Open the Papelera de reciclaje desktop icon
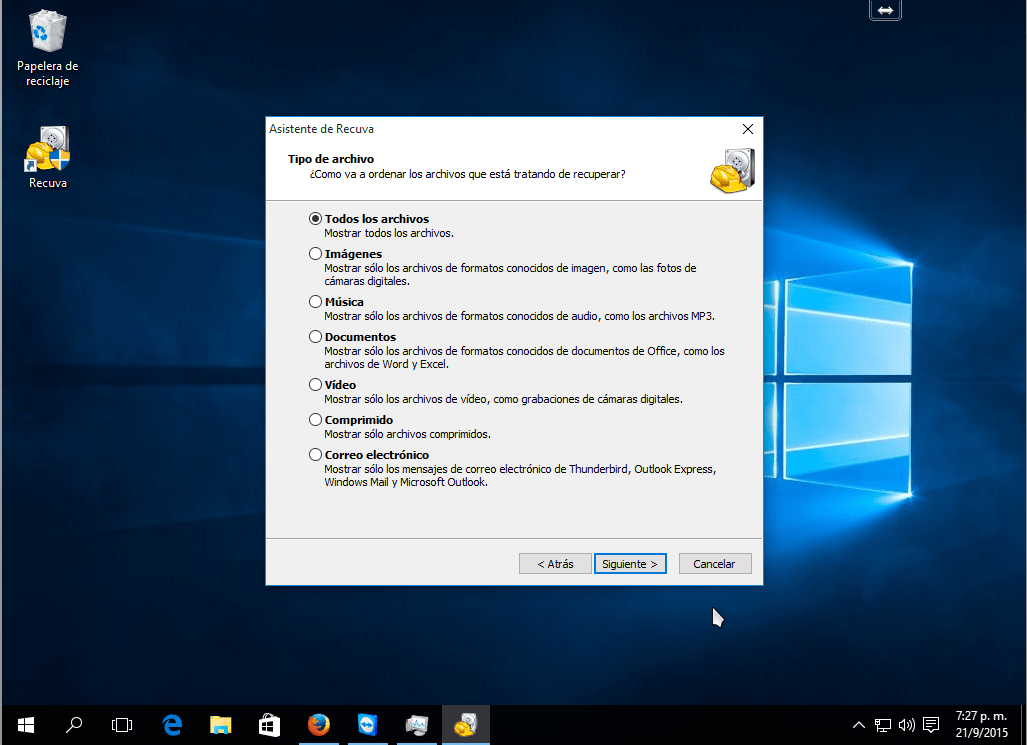1027x745 pixels. pos(47,49)
